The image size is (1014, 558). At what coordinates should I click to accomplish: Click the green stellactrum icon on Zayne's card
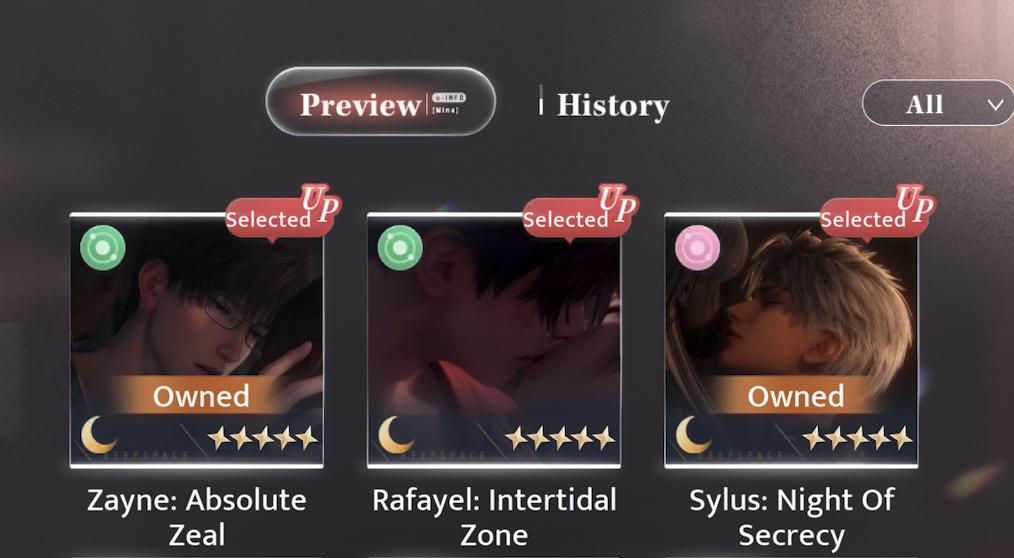coord(103,248)
